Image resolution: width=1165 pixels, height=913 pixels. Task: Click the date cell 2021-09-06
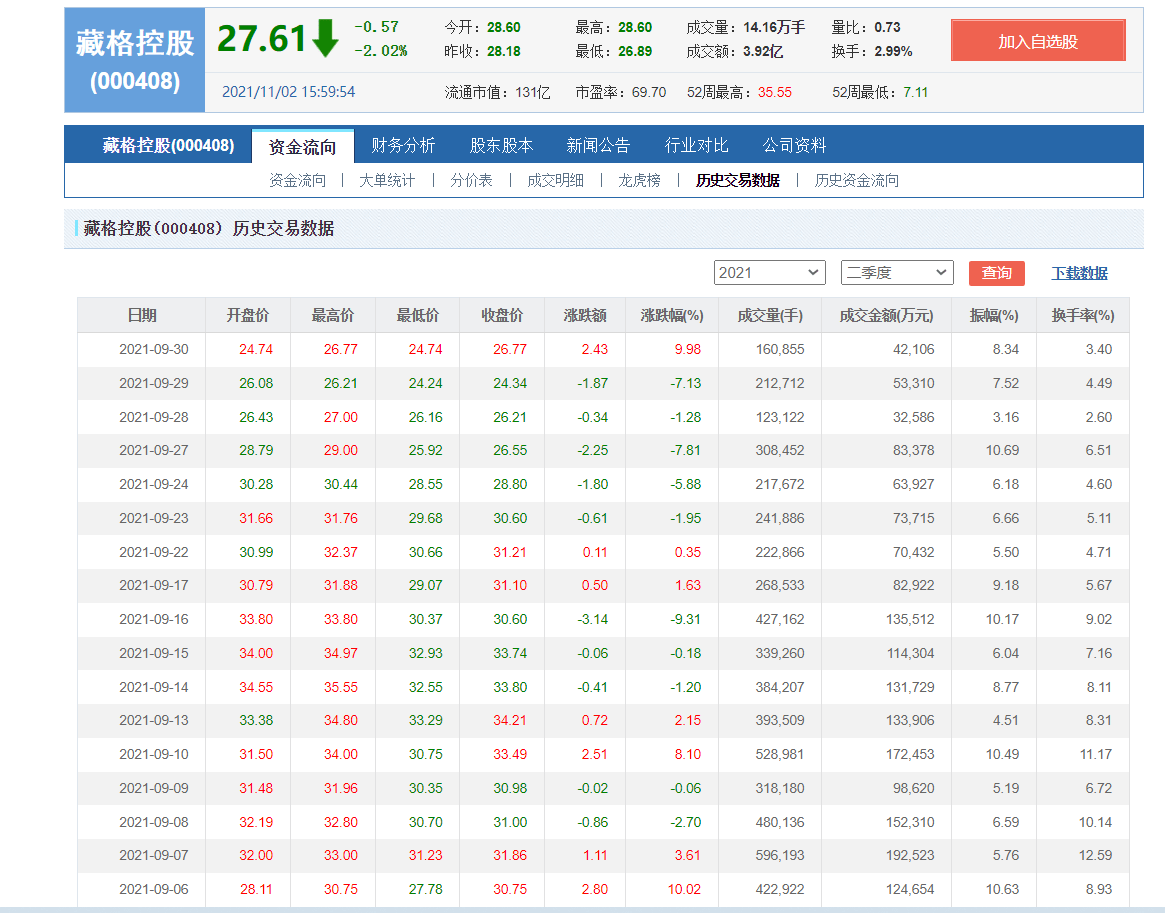pos(154,889)
